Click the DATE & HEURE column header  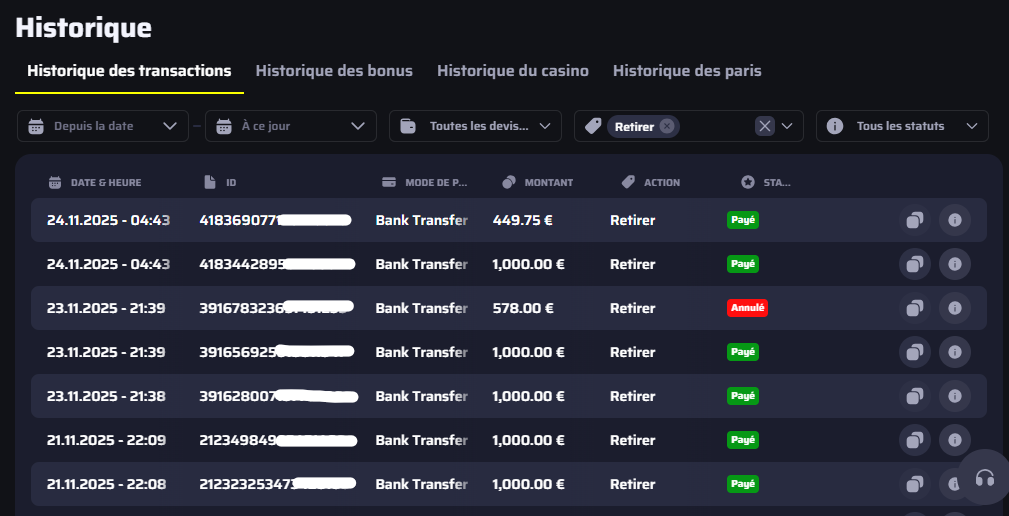(95, 183)
